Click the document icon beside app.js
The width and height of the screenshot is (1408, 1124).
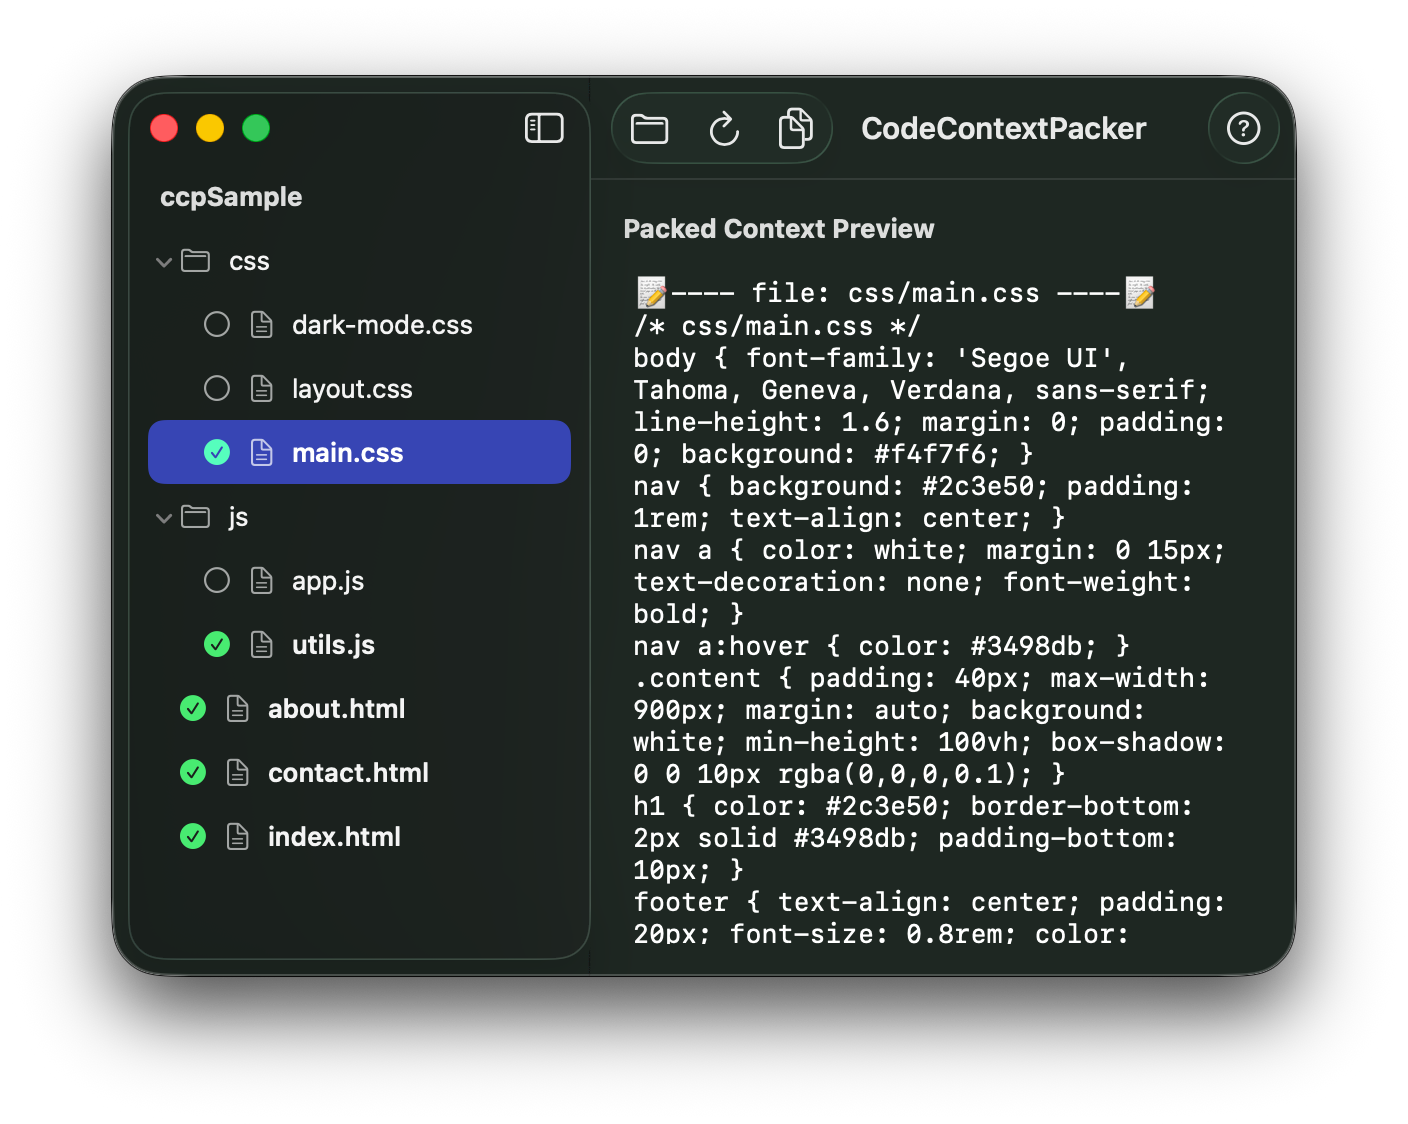tap(262, 580)
